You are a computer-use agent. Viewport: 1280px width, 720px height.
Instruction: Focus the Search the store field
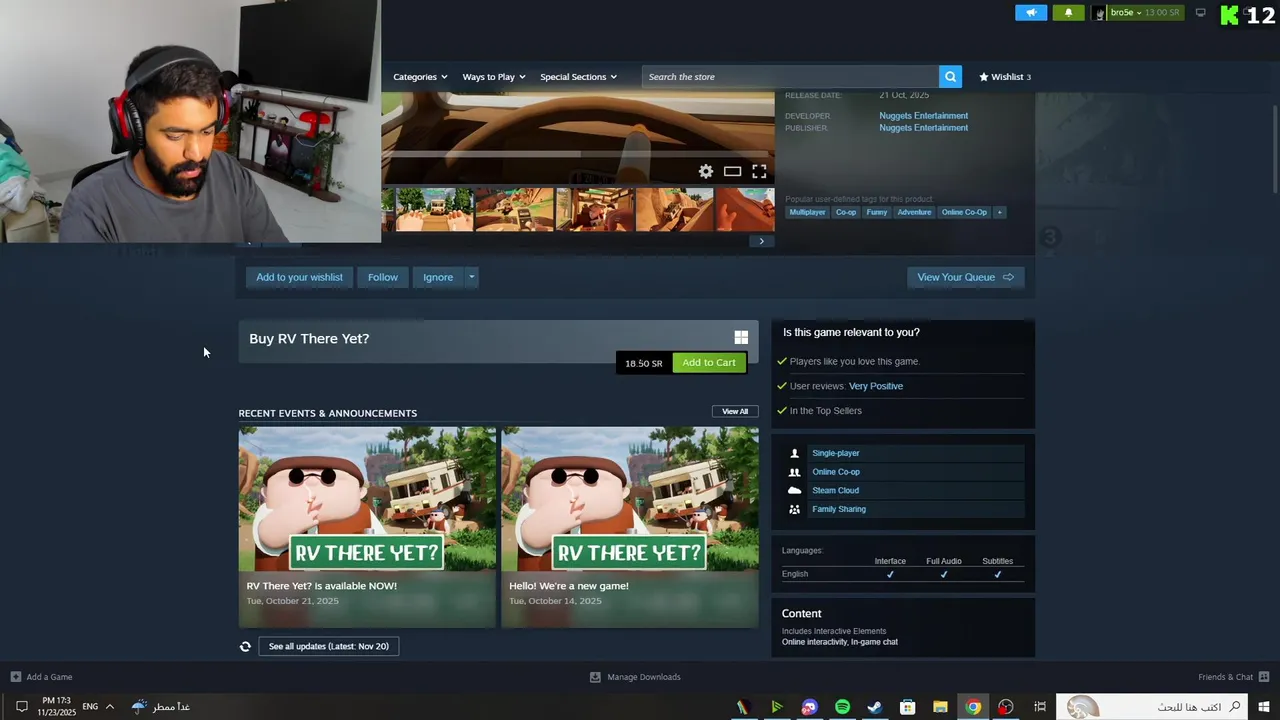(x=790, y=77)
